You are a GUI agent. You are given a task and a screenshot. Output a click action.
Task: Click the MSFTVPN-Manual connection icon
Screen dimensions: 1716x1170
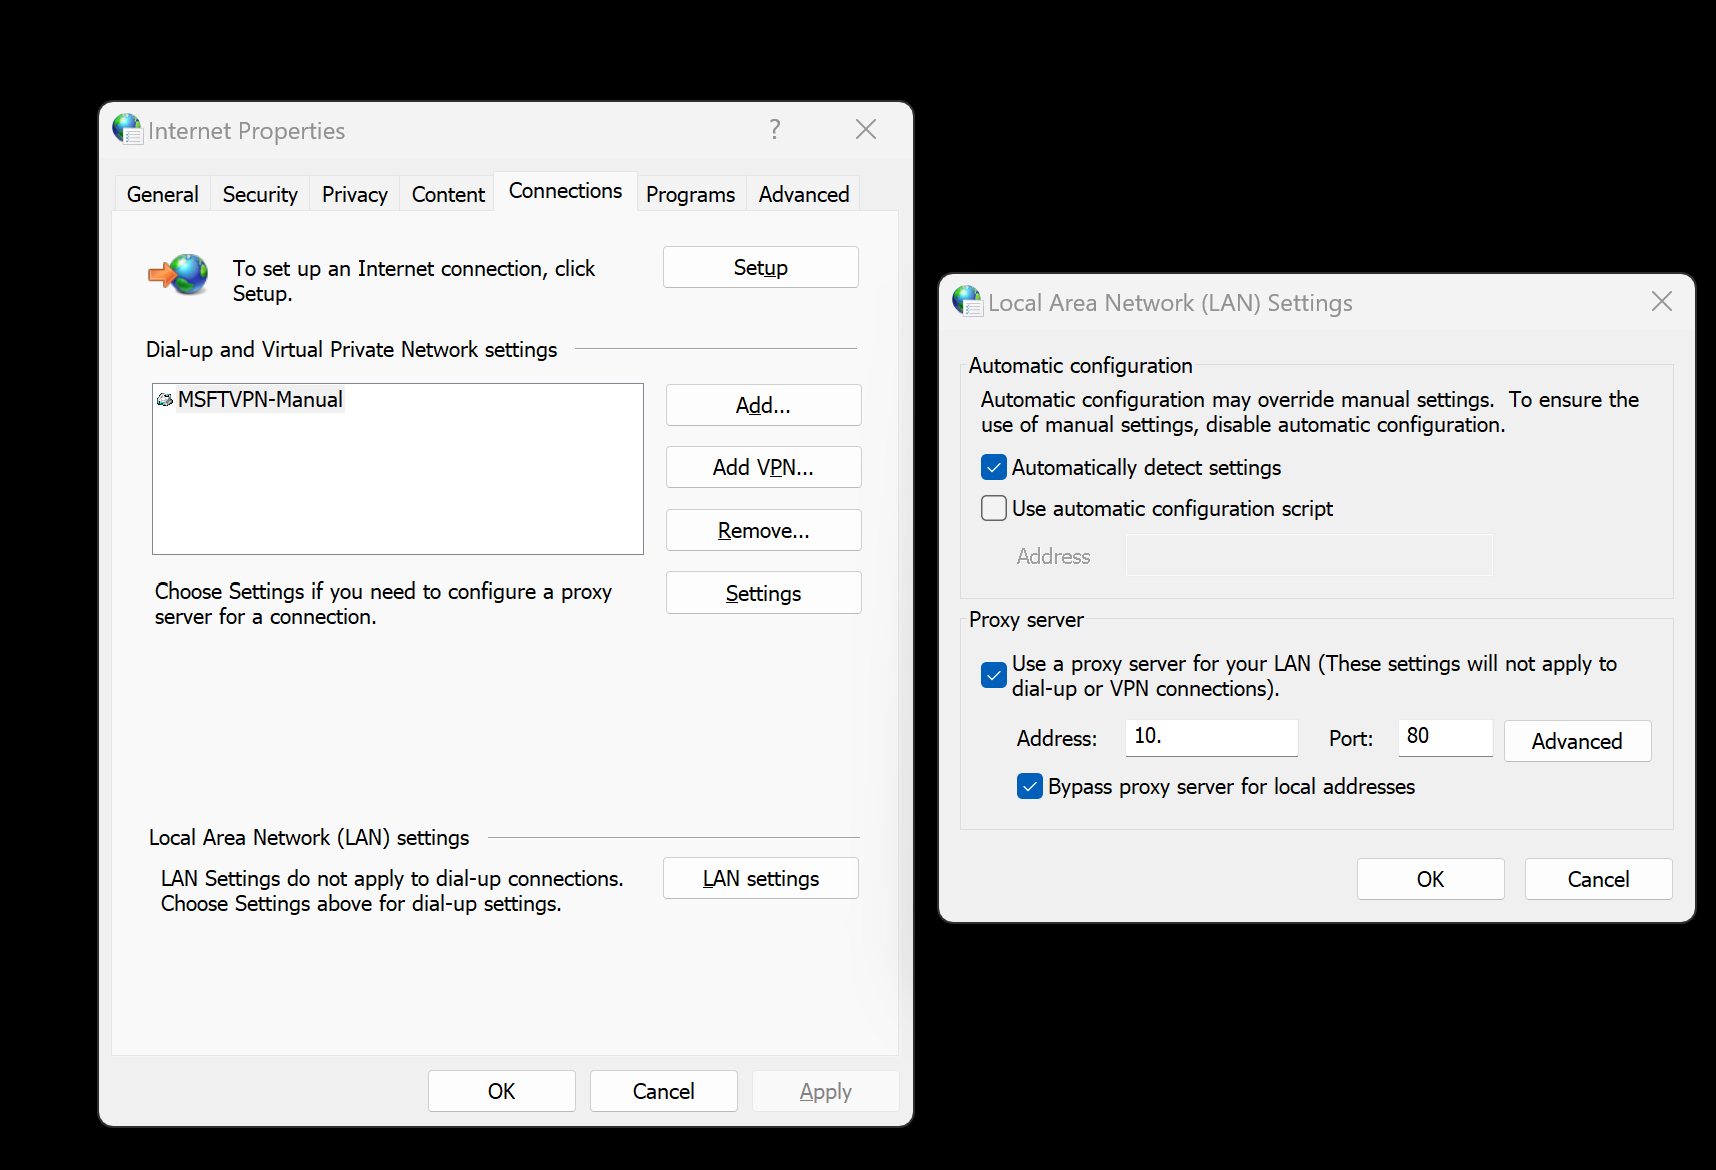click(x=165, y=400)
